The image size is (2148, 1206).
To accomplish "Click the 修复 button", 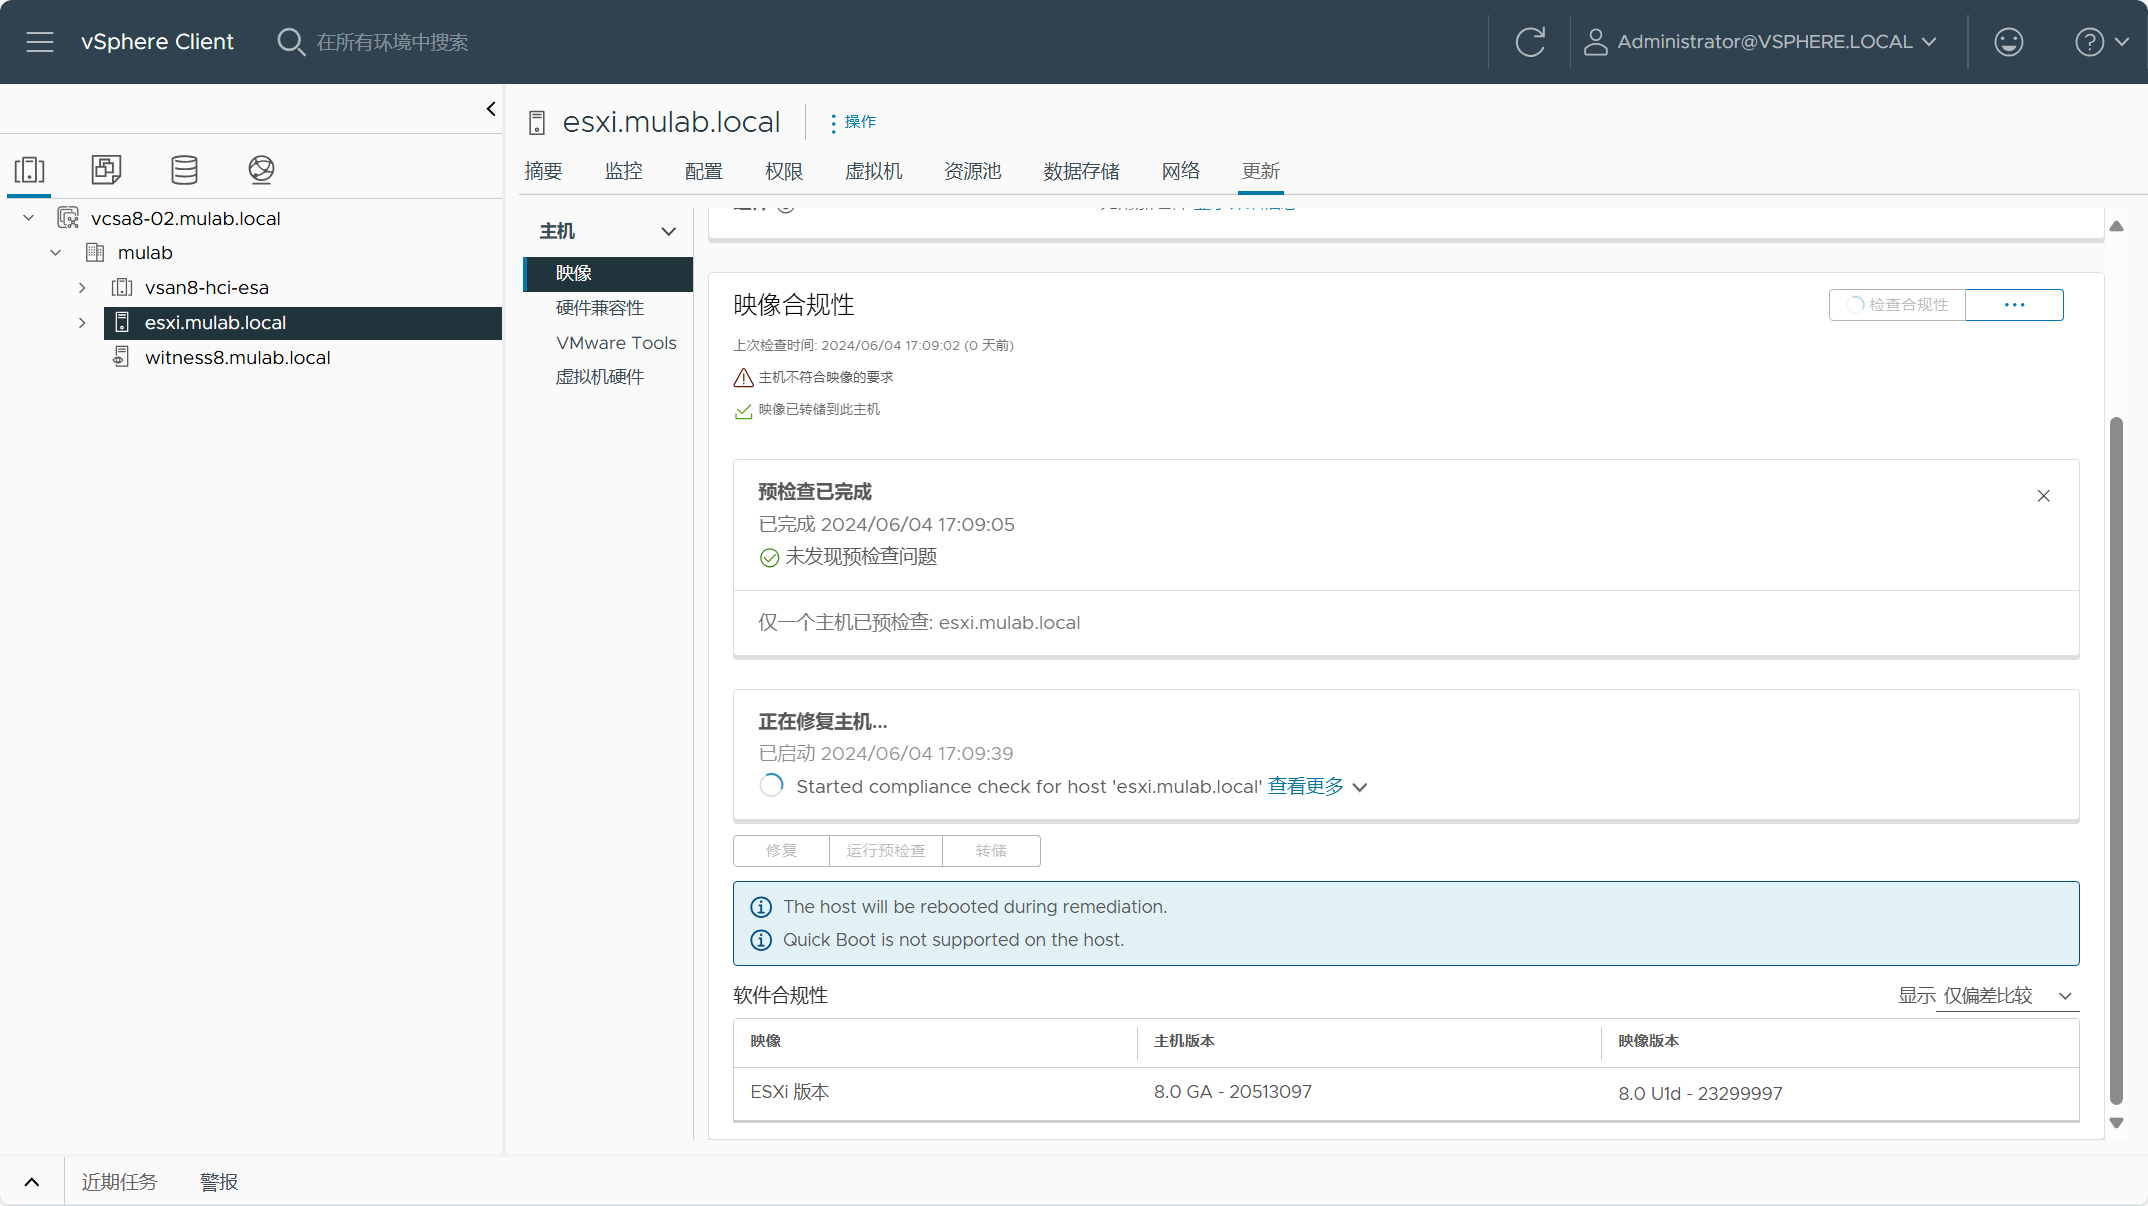I will click(781, 851).
